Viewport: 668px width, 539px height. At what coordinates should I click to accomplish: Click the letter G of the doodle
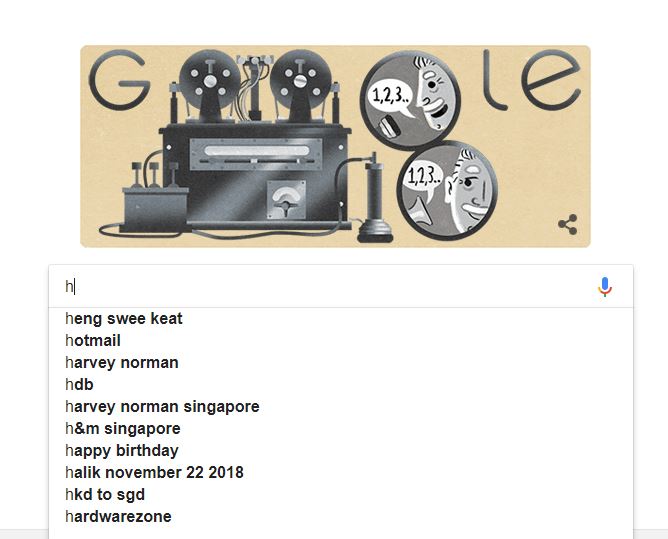point(120,79)
